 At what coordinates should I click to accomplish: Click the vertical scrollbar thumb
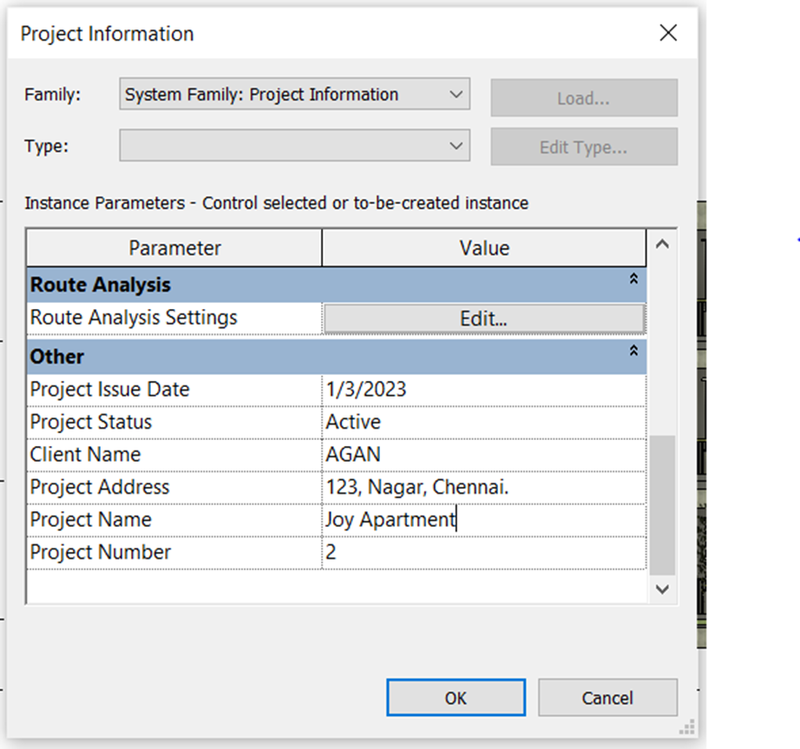point(662,505)
